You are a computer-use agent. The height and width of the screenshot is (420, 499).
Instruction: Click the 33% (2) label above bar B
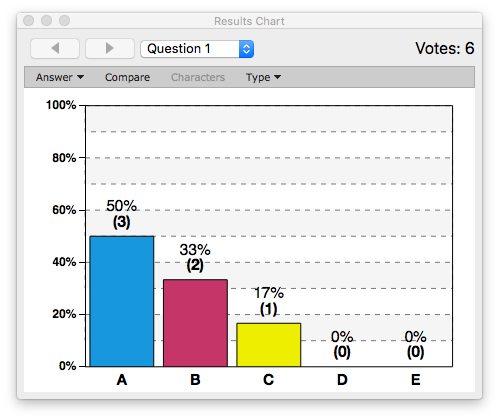coord(195,257)
